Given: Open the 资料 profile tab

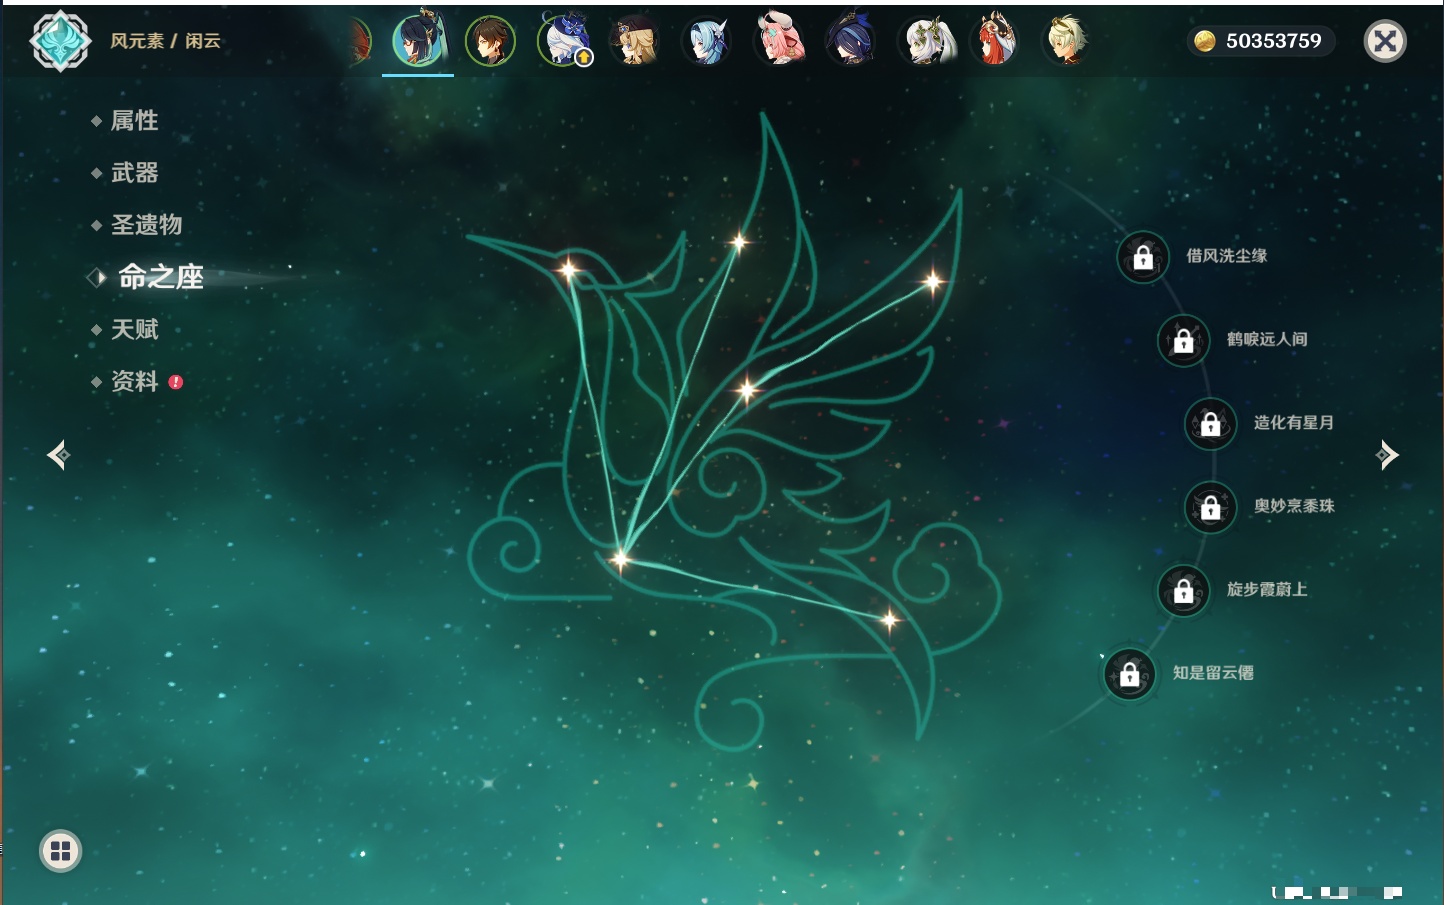Looking at the screenshot, I should pos(135,381).
